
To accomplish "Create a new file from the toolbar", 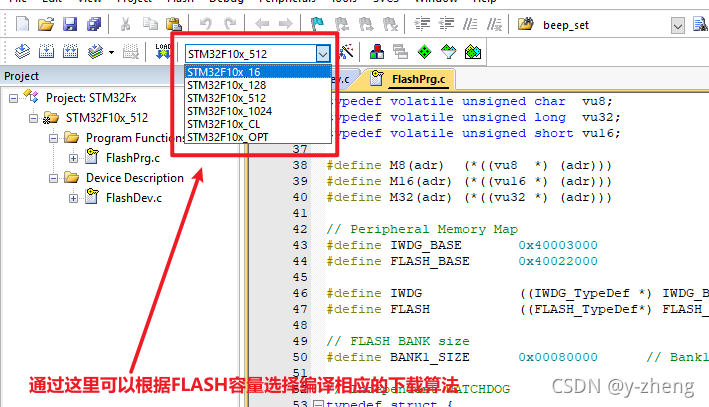I will tap(23, 24).
